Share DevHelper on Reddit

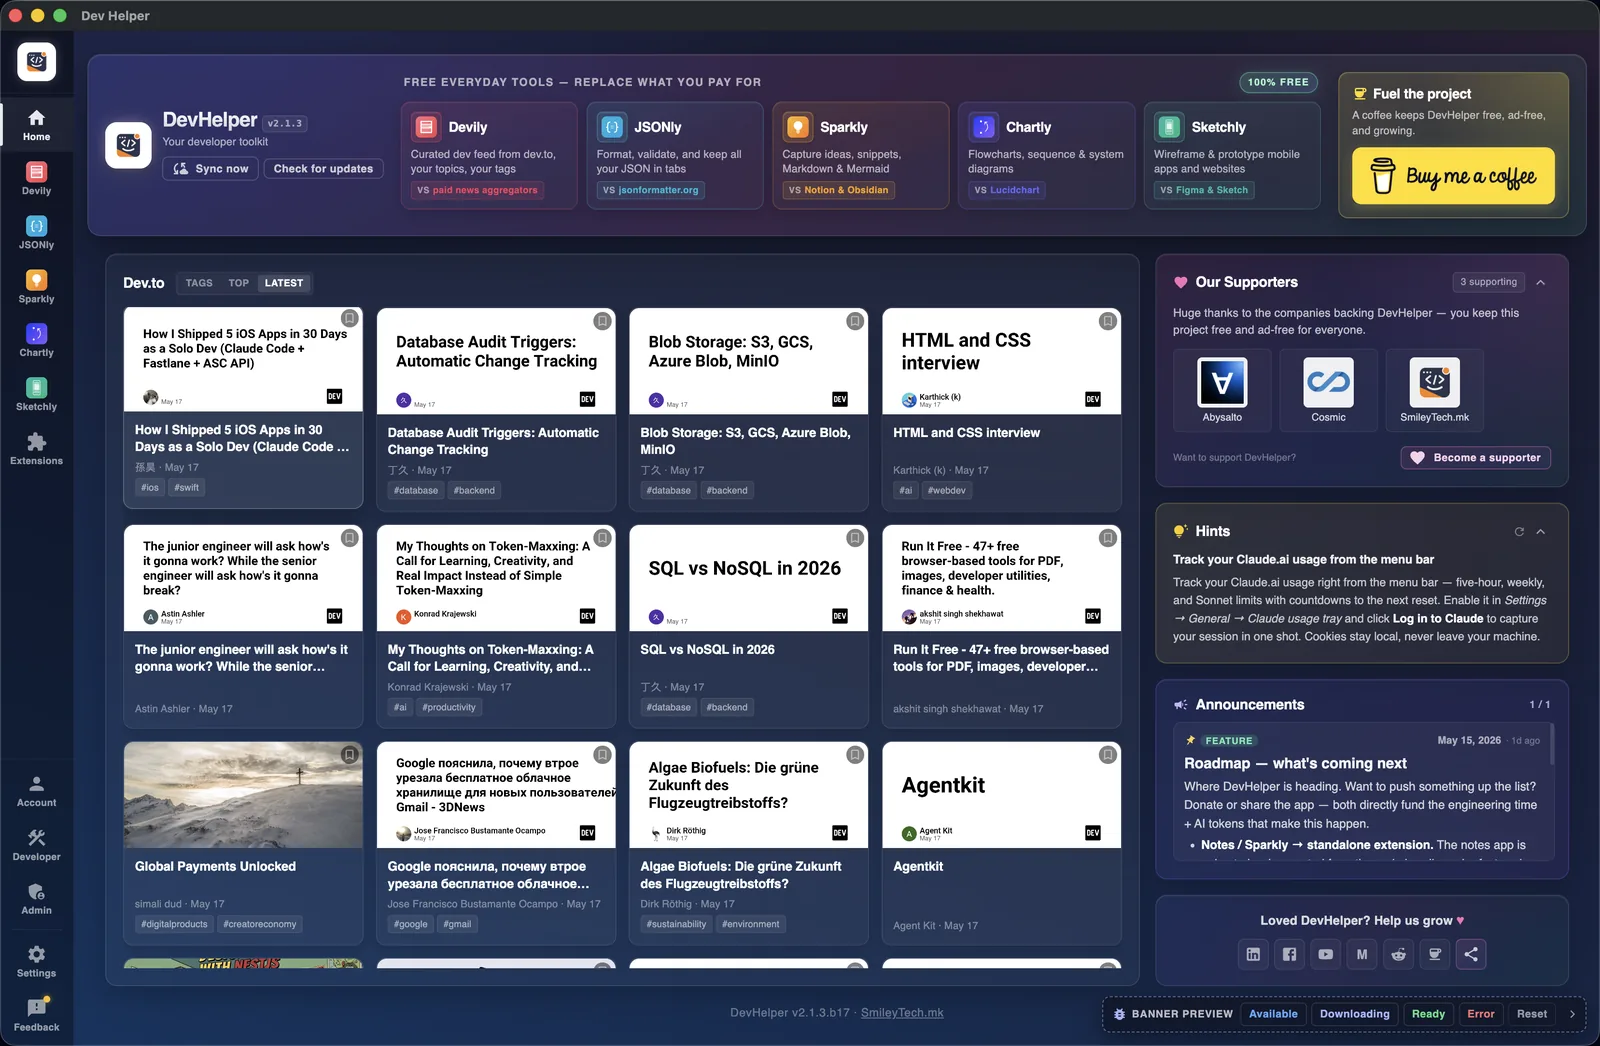[x=1398, y=954]
